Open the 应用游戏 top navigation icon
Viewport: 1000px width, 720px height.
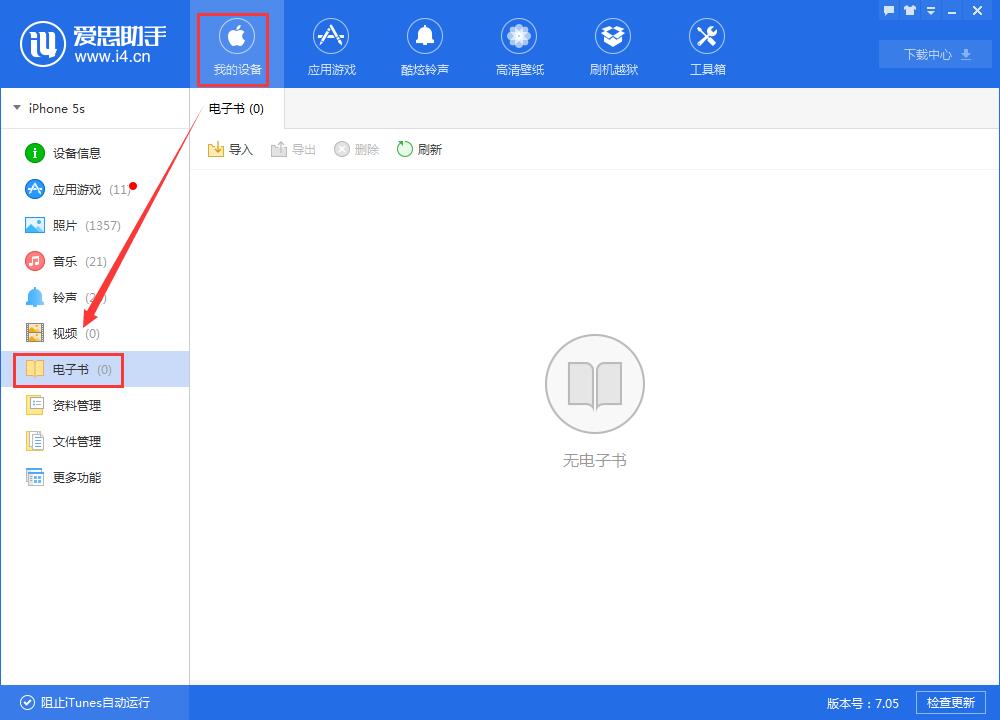[x=331, y=47]
